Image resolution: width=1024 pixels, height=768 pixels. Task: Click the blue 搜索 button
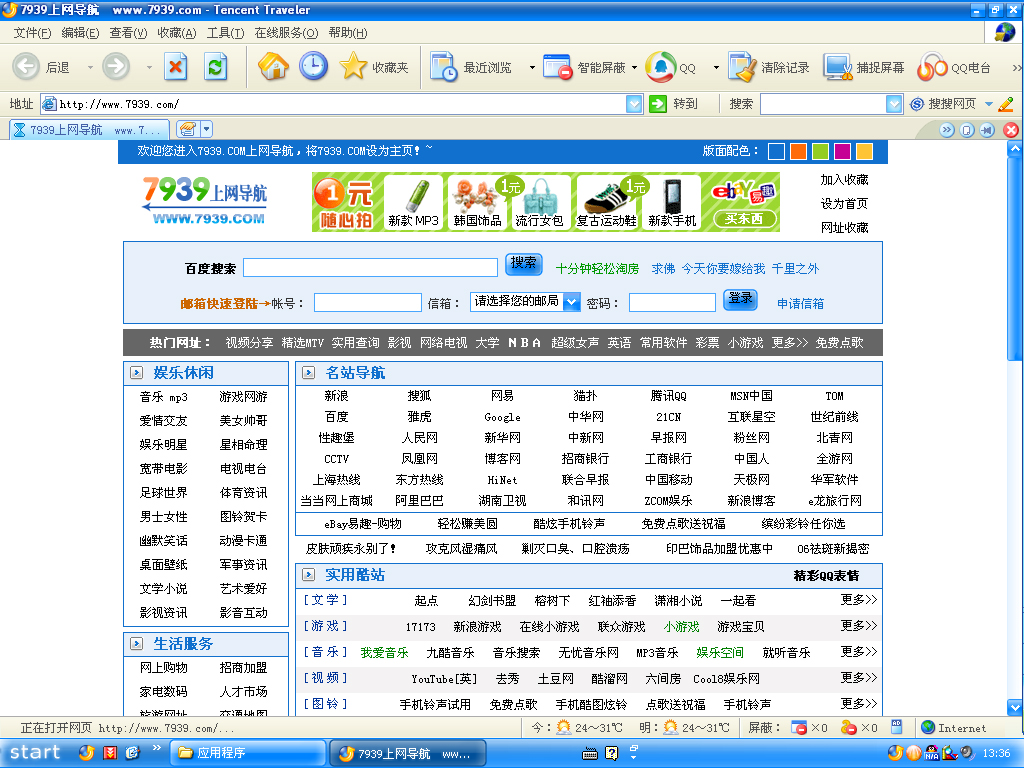coord(523,264)
